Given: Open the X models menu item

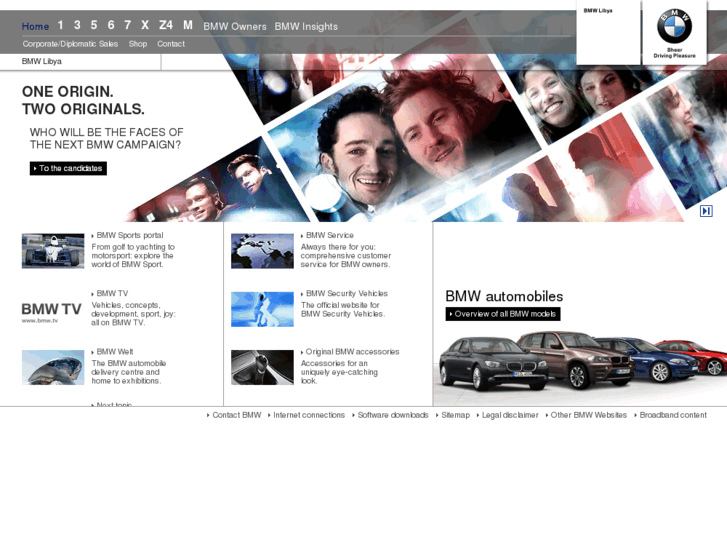Looking at the screenshot, I should click(x=145, y=25).
